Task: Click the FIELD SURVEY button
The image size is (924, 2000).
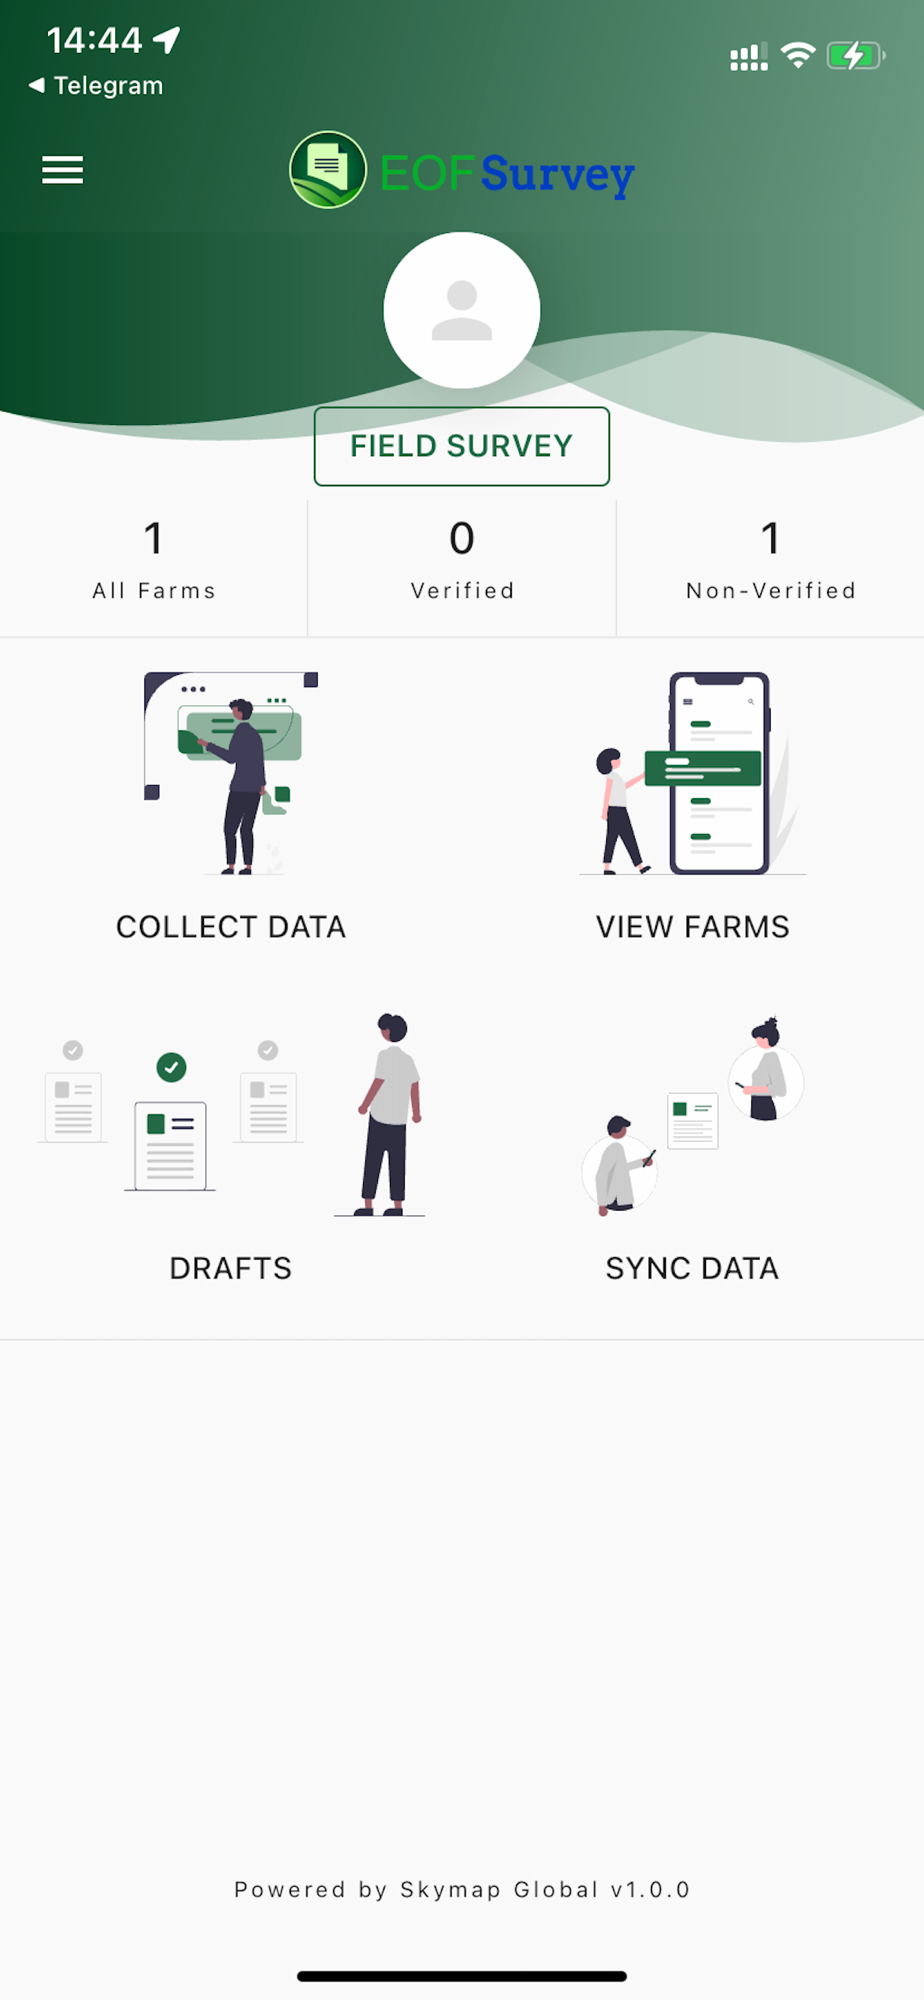Action: pos(462,446)
